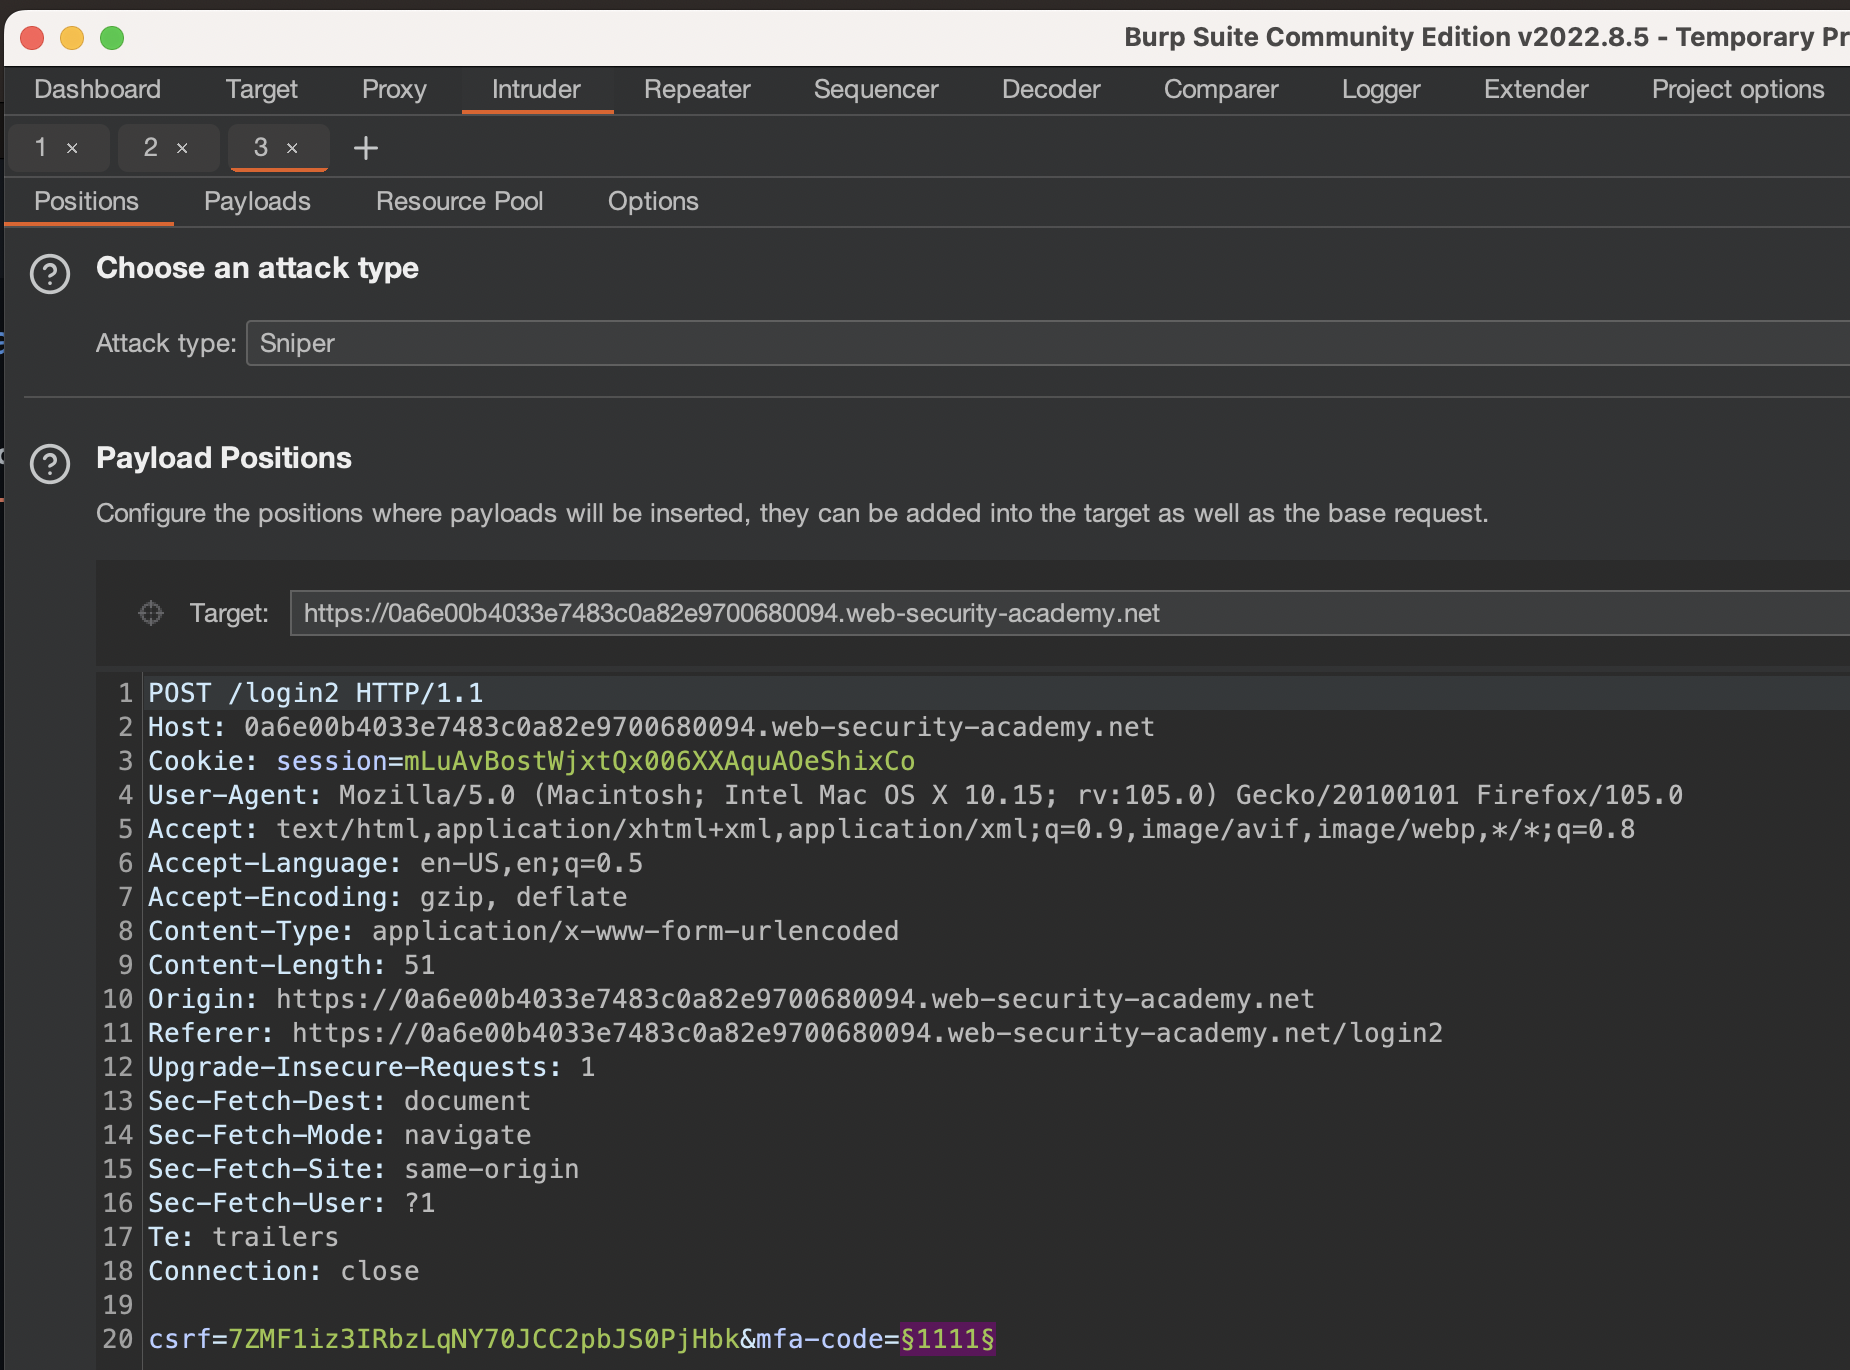The height and width of the screenshot is (1370, 1850).
Task: Close Intruder tab 2
Action: (182, 148)
